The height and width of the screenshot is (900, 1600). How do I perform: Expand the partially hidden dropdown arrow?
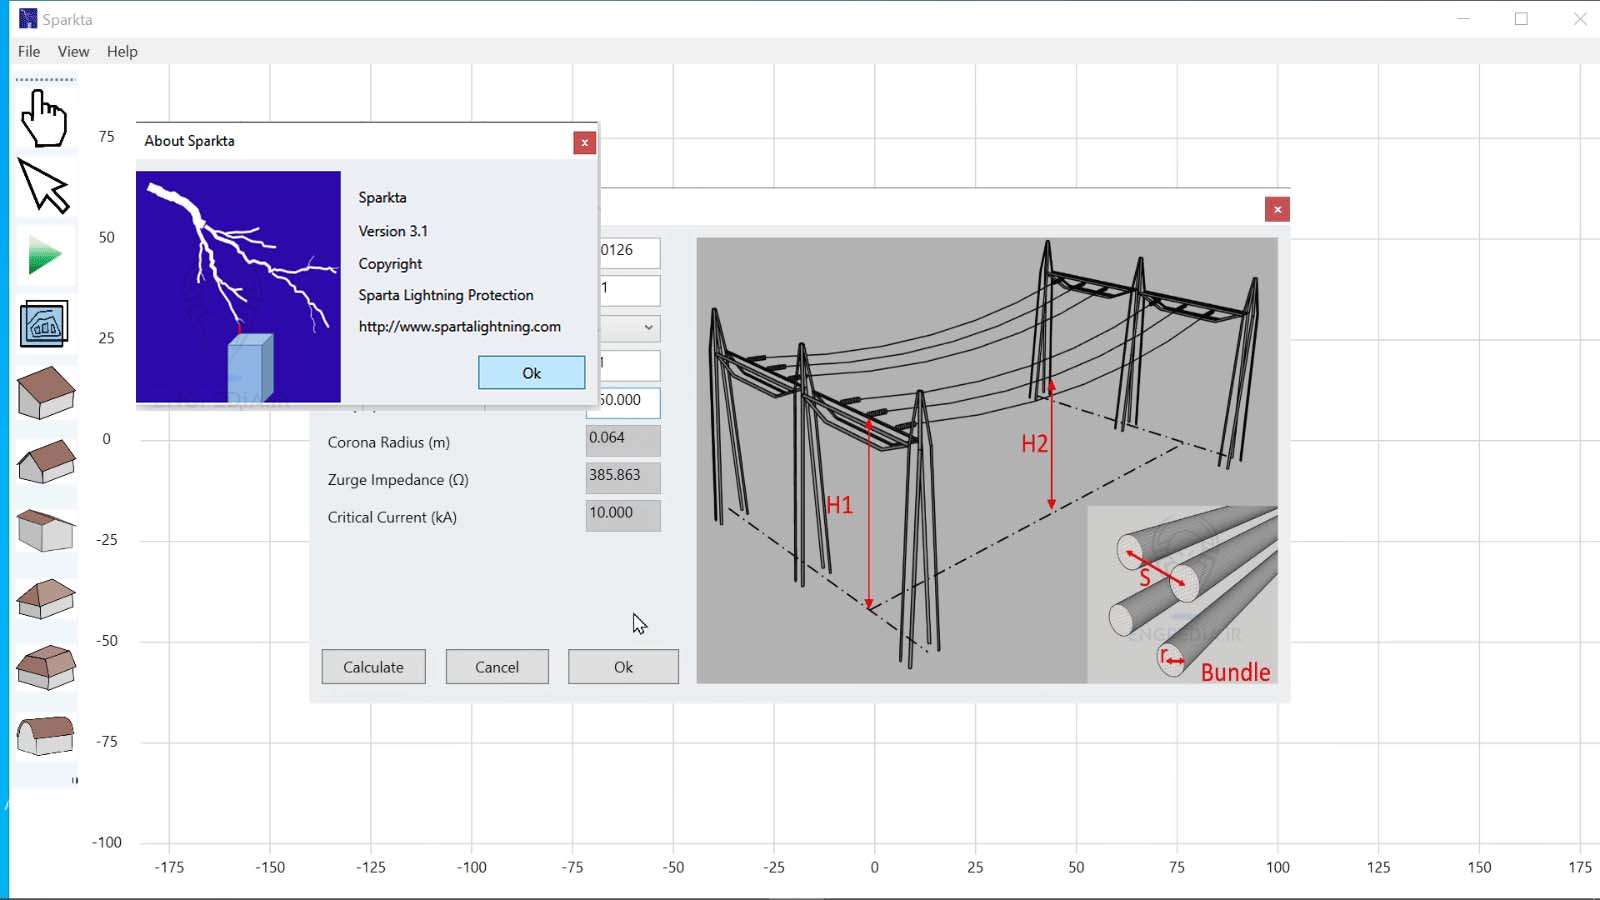[648, 328]
